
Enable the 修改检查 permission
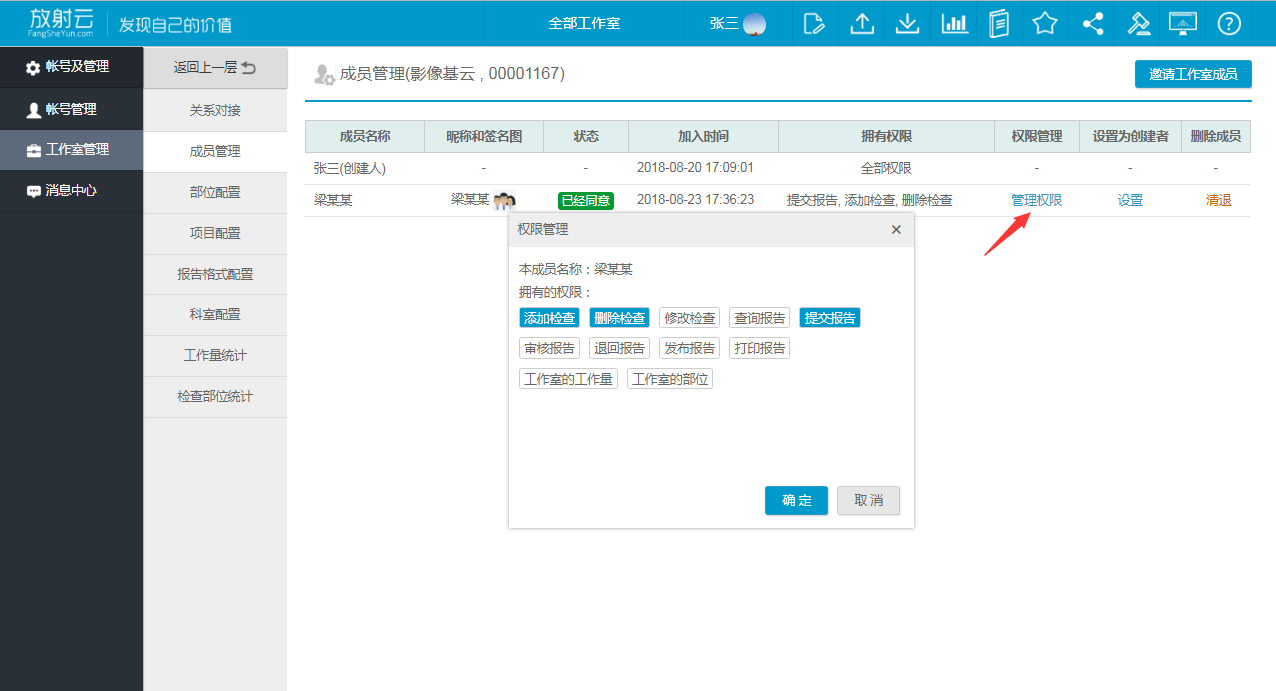689,318
